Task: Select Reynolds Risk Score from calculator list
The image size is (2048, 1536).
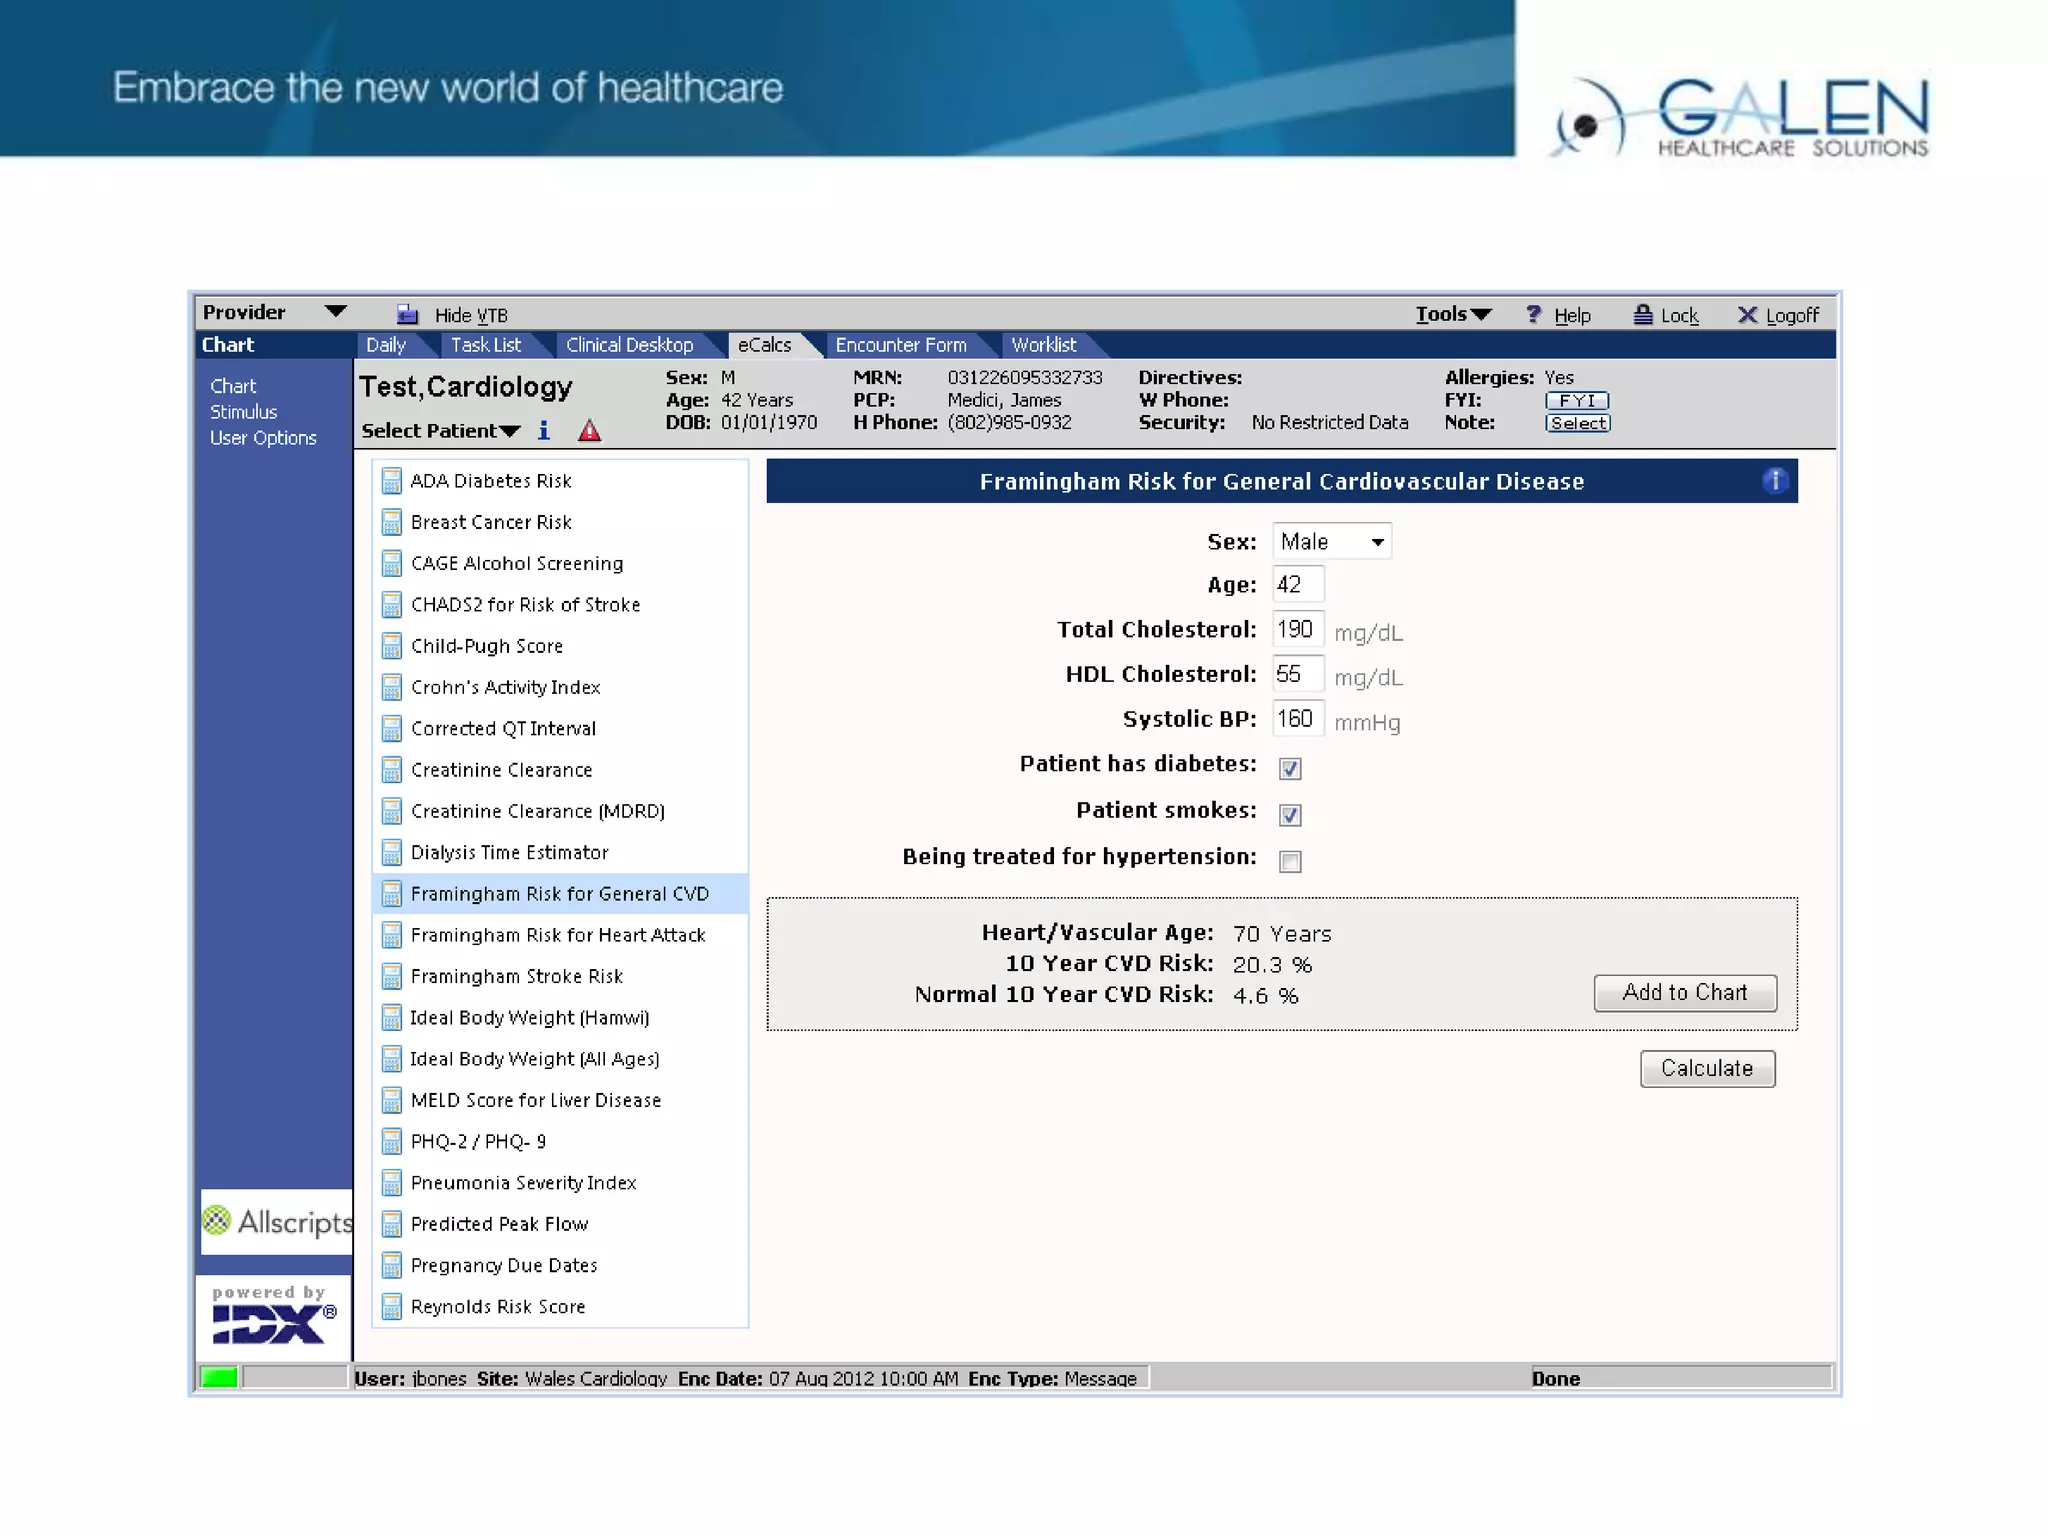Action: [497, 1306]
